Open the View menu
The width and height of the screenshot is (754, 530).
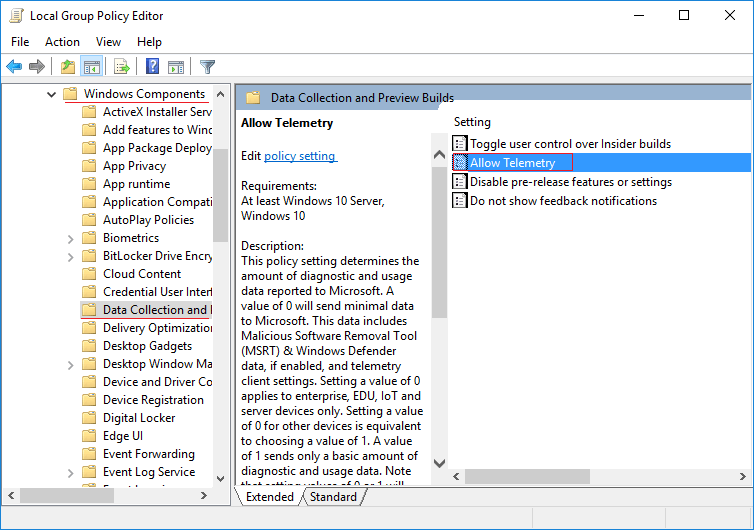point(108,42)
